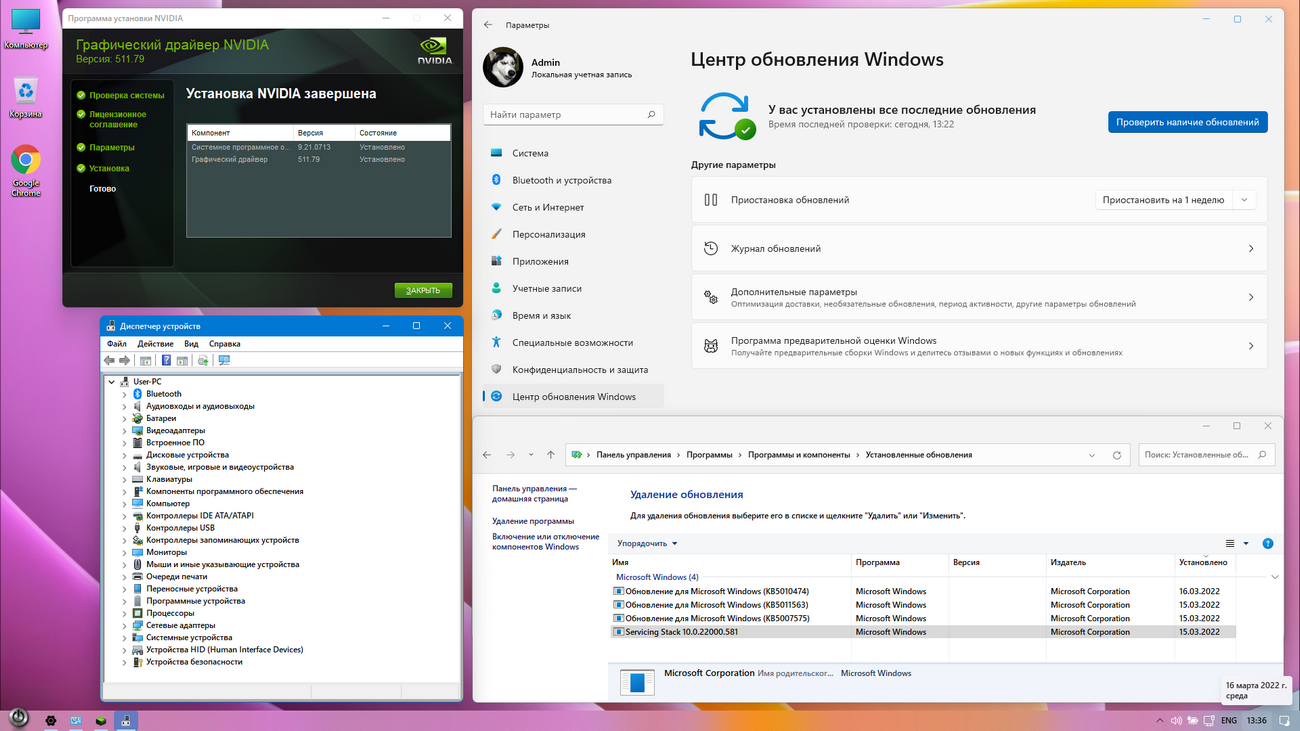This screenshot has width=1300, height=731.
Task: Click the 13:36 taskbar clock
Action: click(1257, 720)
